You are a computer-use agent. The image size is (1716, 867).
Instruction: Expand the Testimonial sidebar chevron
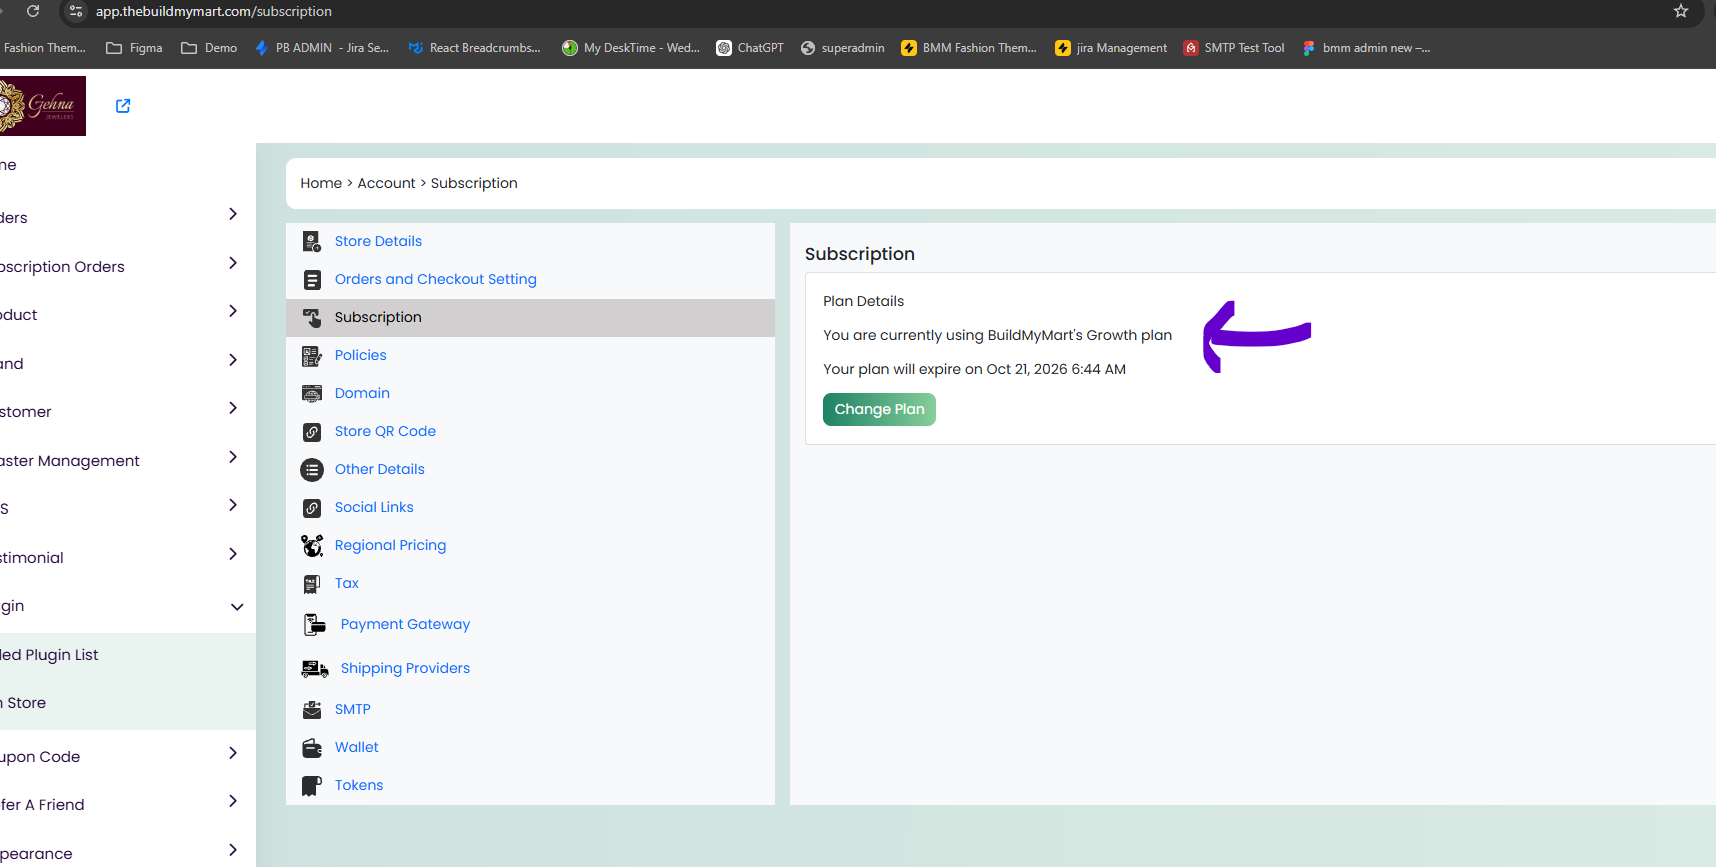tap(233, 554)
